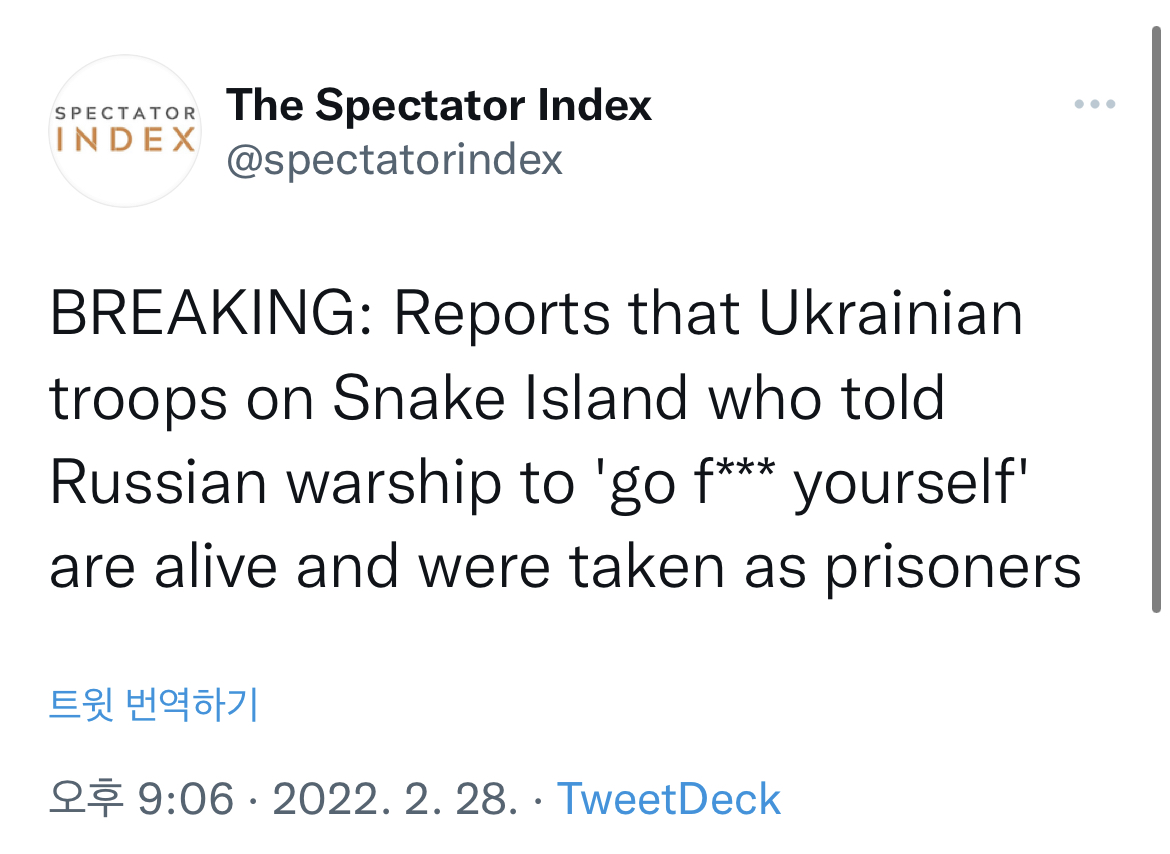Click the orange INDEX logo text
Image resolution: width=1170 pixels, height=854 pixels.
tap(124, 140)
